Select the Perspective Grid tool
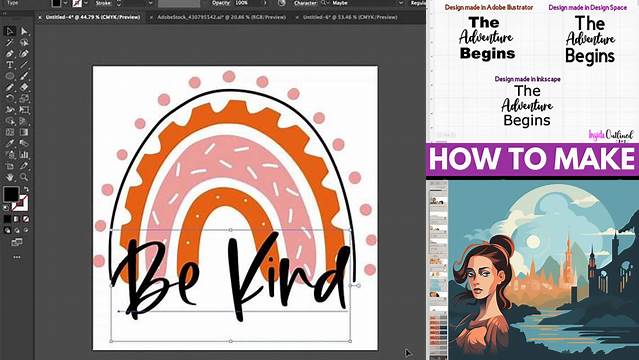 [x=24, y=121]
